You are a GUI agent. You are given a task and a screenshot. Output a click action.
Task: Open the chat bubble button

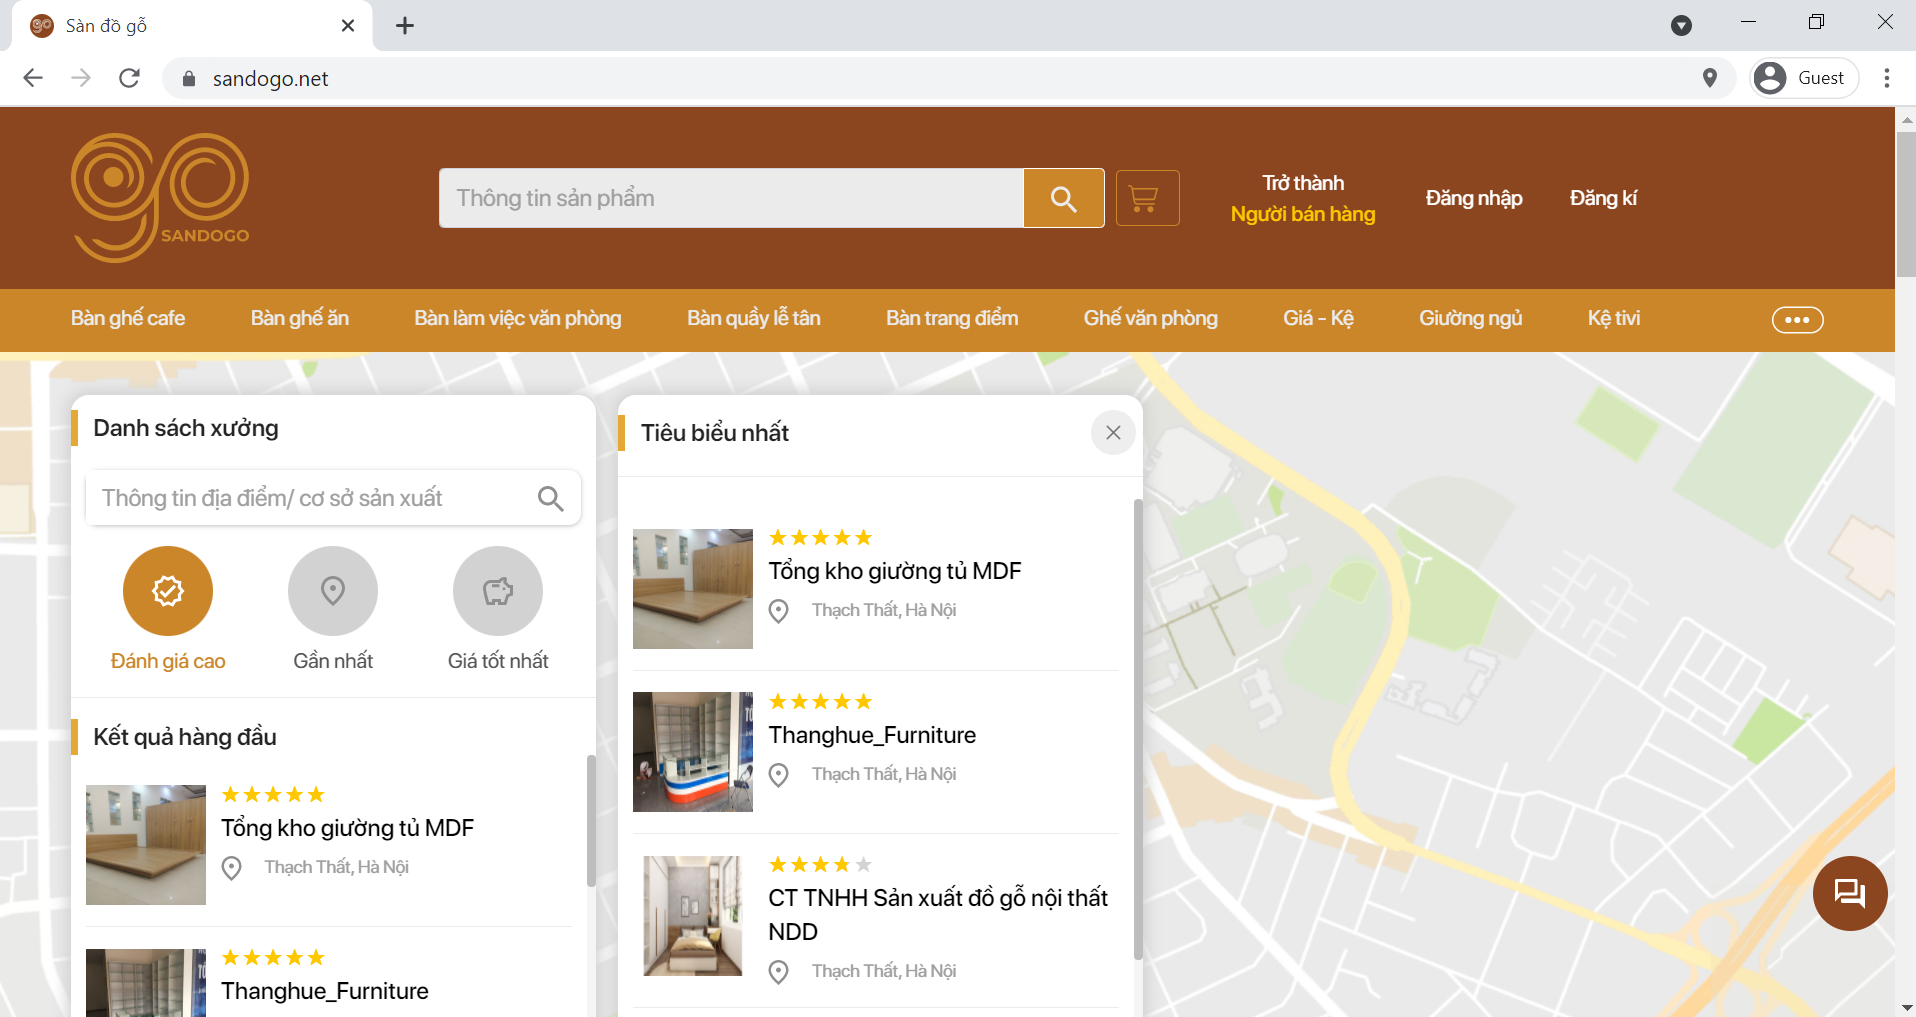tap(1850, 893)
